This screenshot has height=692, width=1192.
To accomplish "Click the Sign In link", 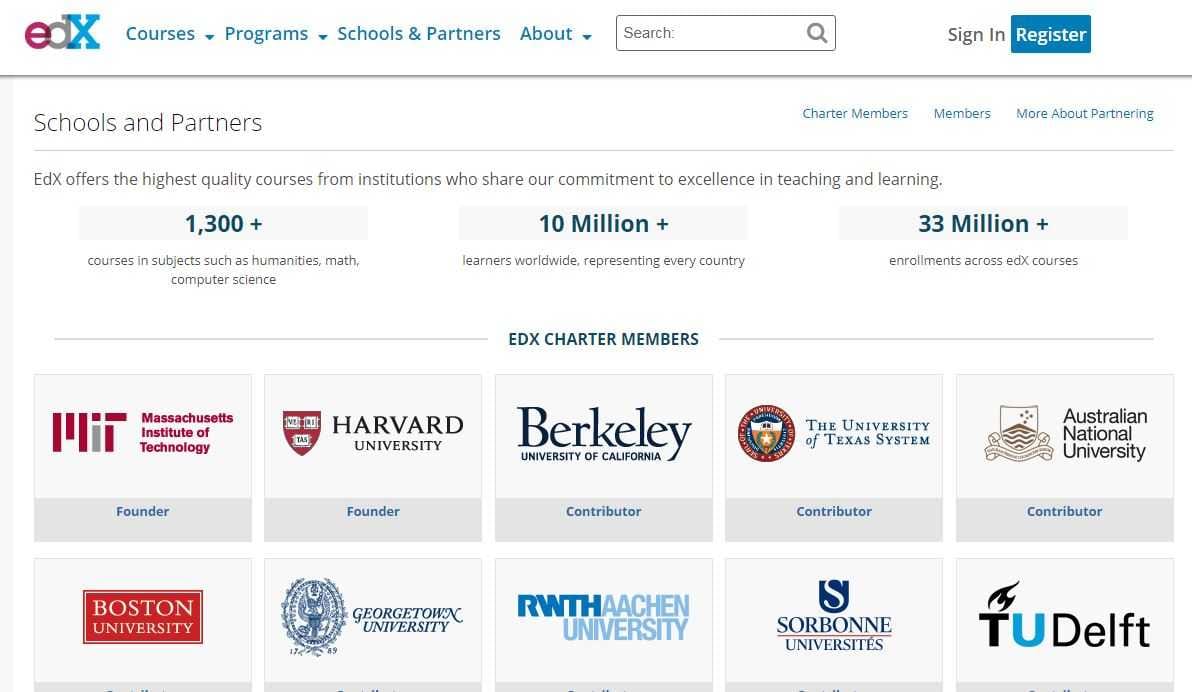I will click(x=975, y=33).
